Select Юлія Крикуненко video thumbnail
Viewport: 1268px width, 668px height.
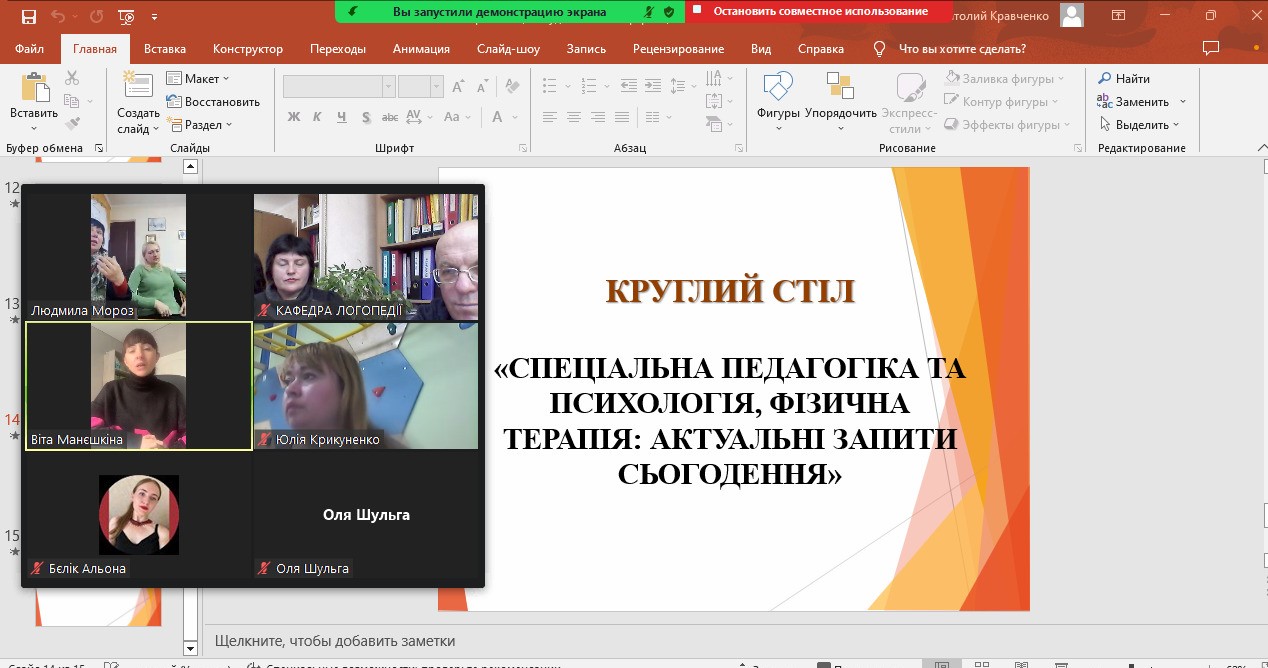pyautogui.click(x=366, y=385)
